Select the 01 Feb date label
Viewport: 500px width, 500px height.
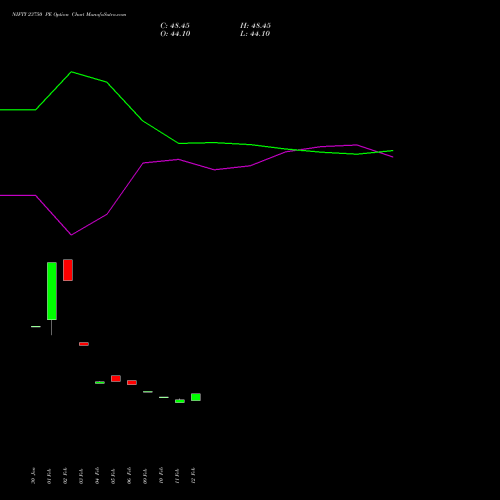click(x=49, y=476)
